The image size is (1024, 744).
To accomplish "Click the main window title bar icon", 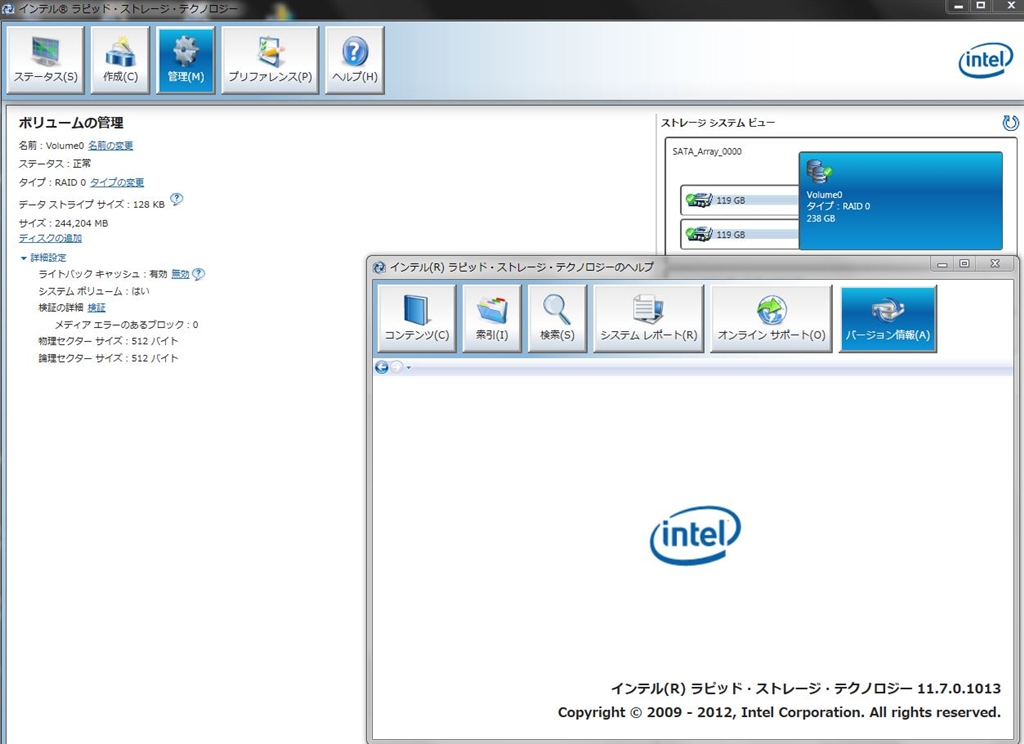I will (8, 8).
